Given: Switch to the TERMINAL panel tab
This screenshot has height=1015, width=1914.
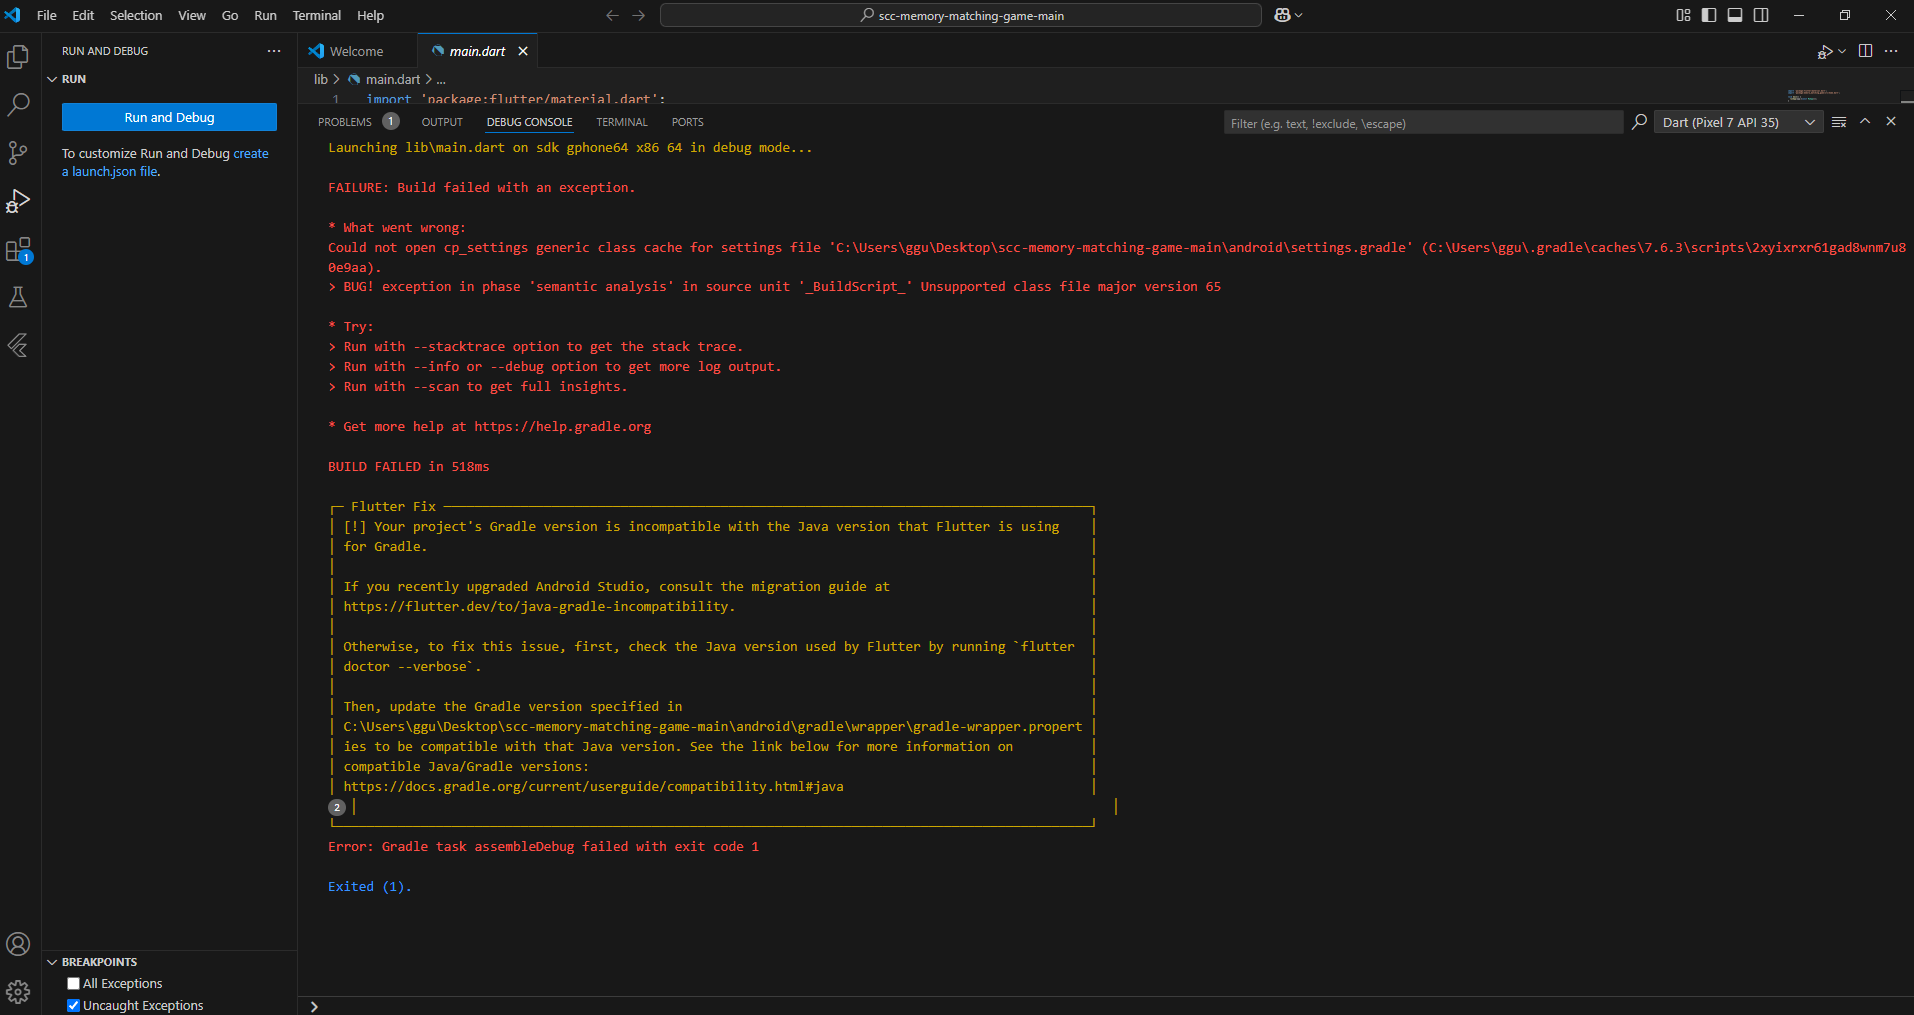Looking at the screenshot, I should (x=622, y=122).
